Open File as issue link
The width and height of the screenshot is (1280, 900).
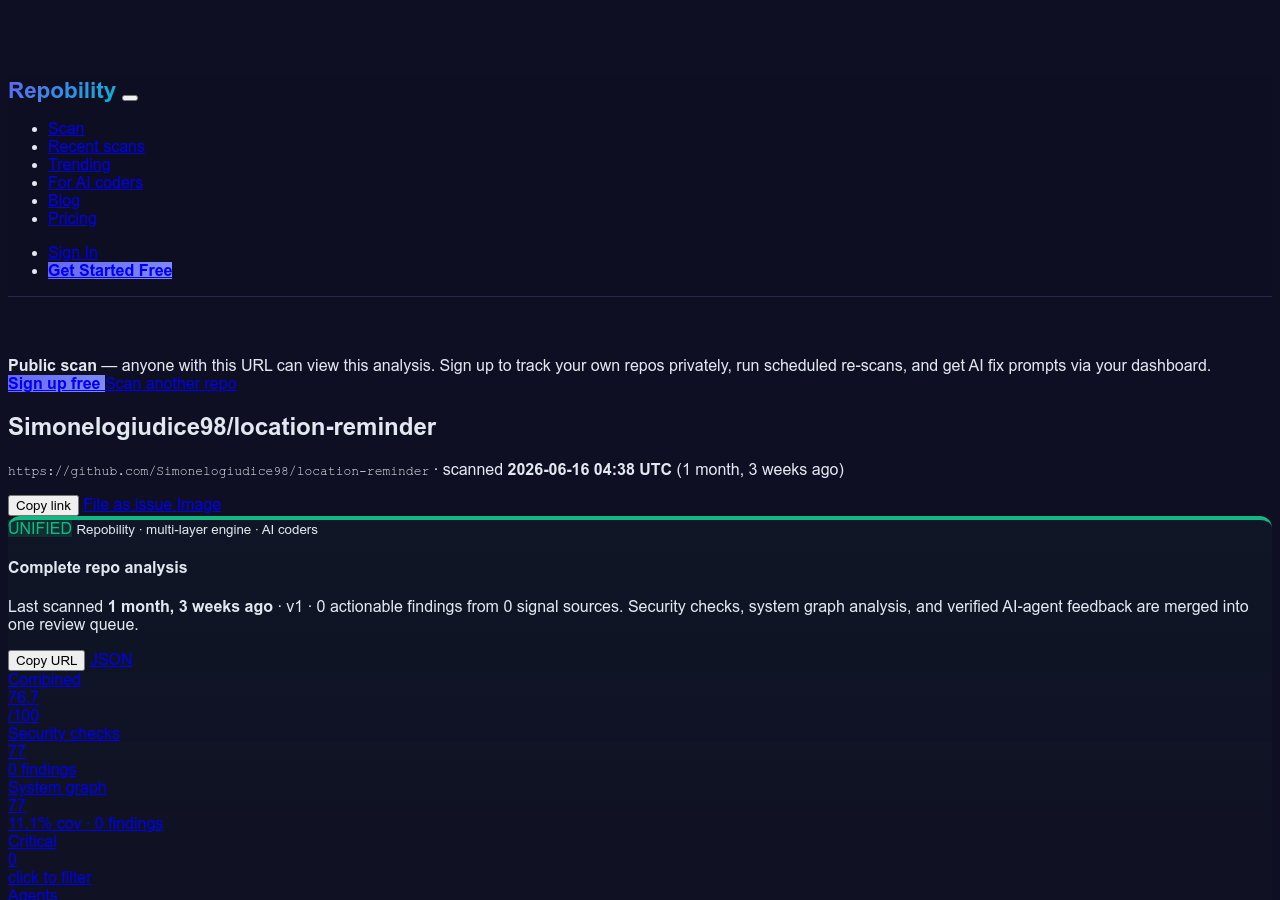pos(128,504)
